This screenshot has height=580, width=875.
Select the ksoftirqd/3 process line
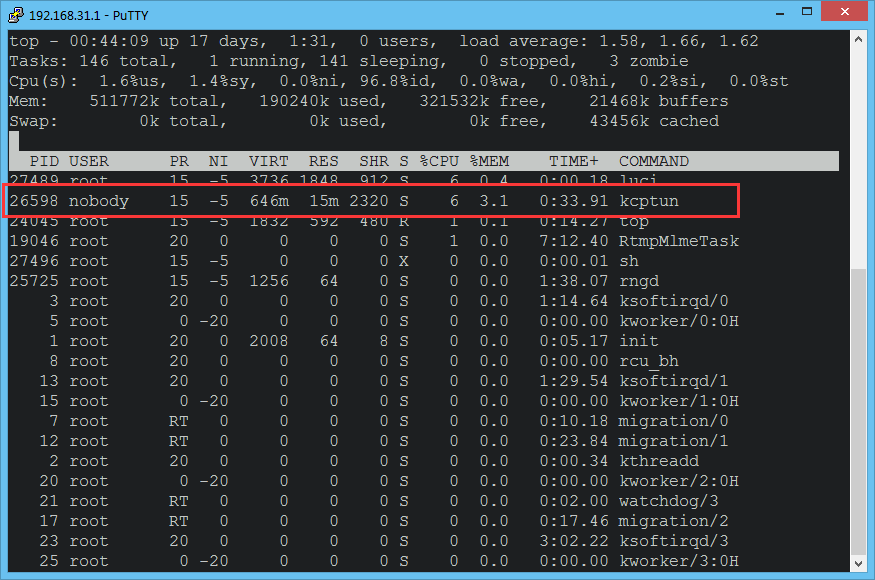(x=400, y=540)
